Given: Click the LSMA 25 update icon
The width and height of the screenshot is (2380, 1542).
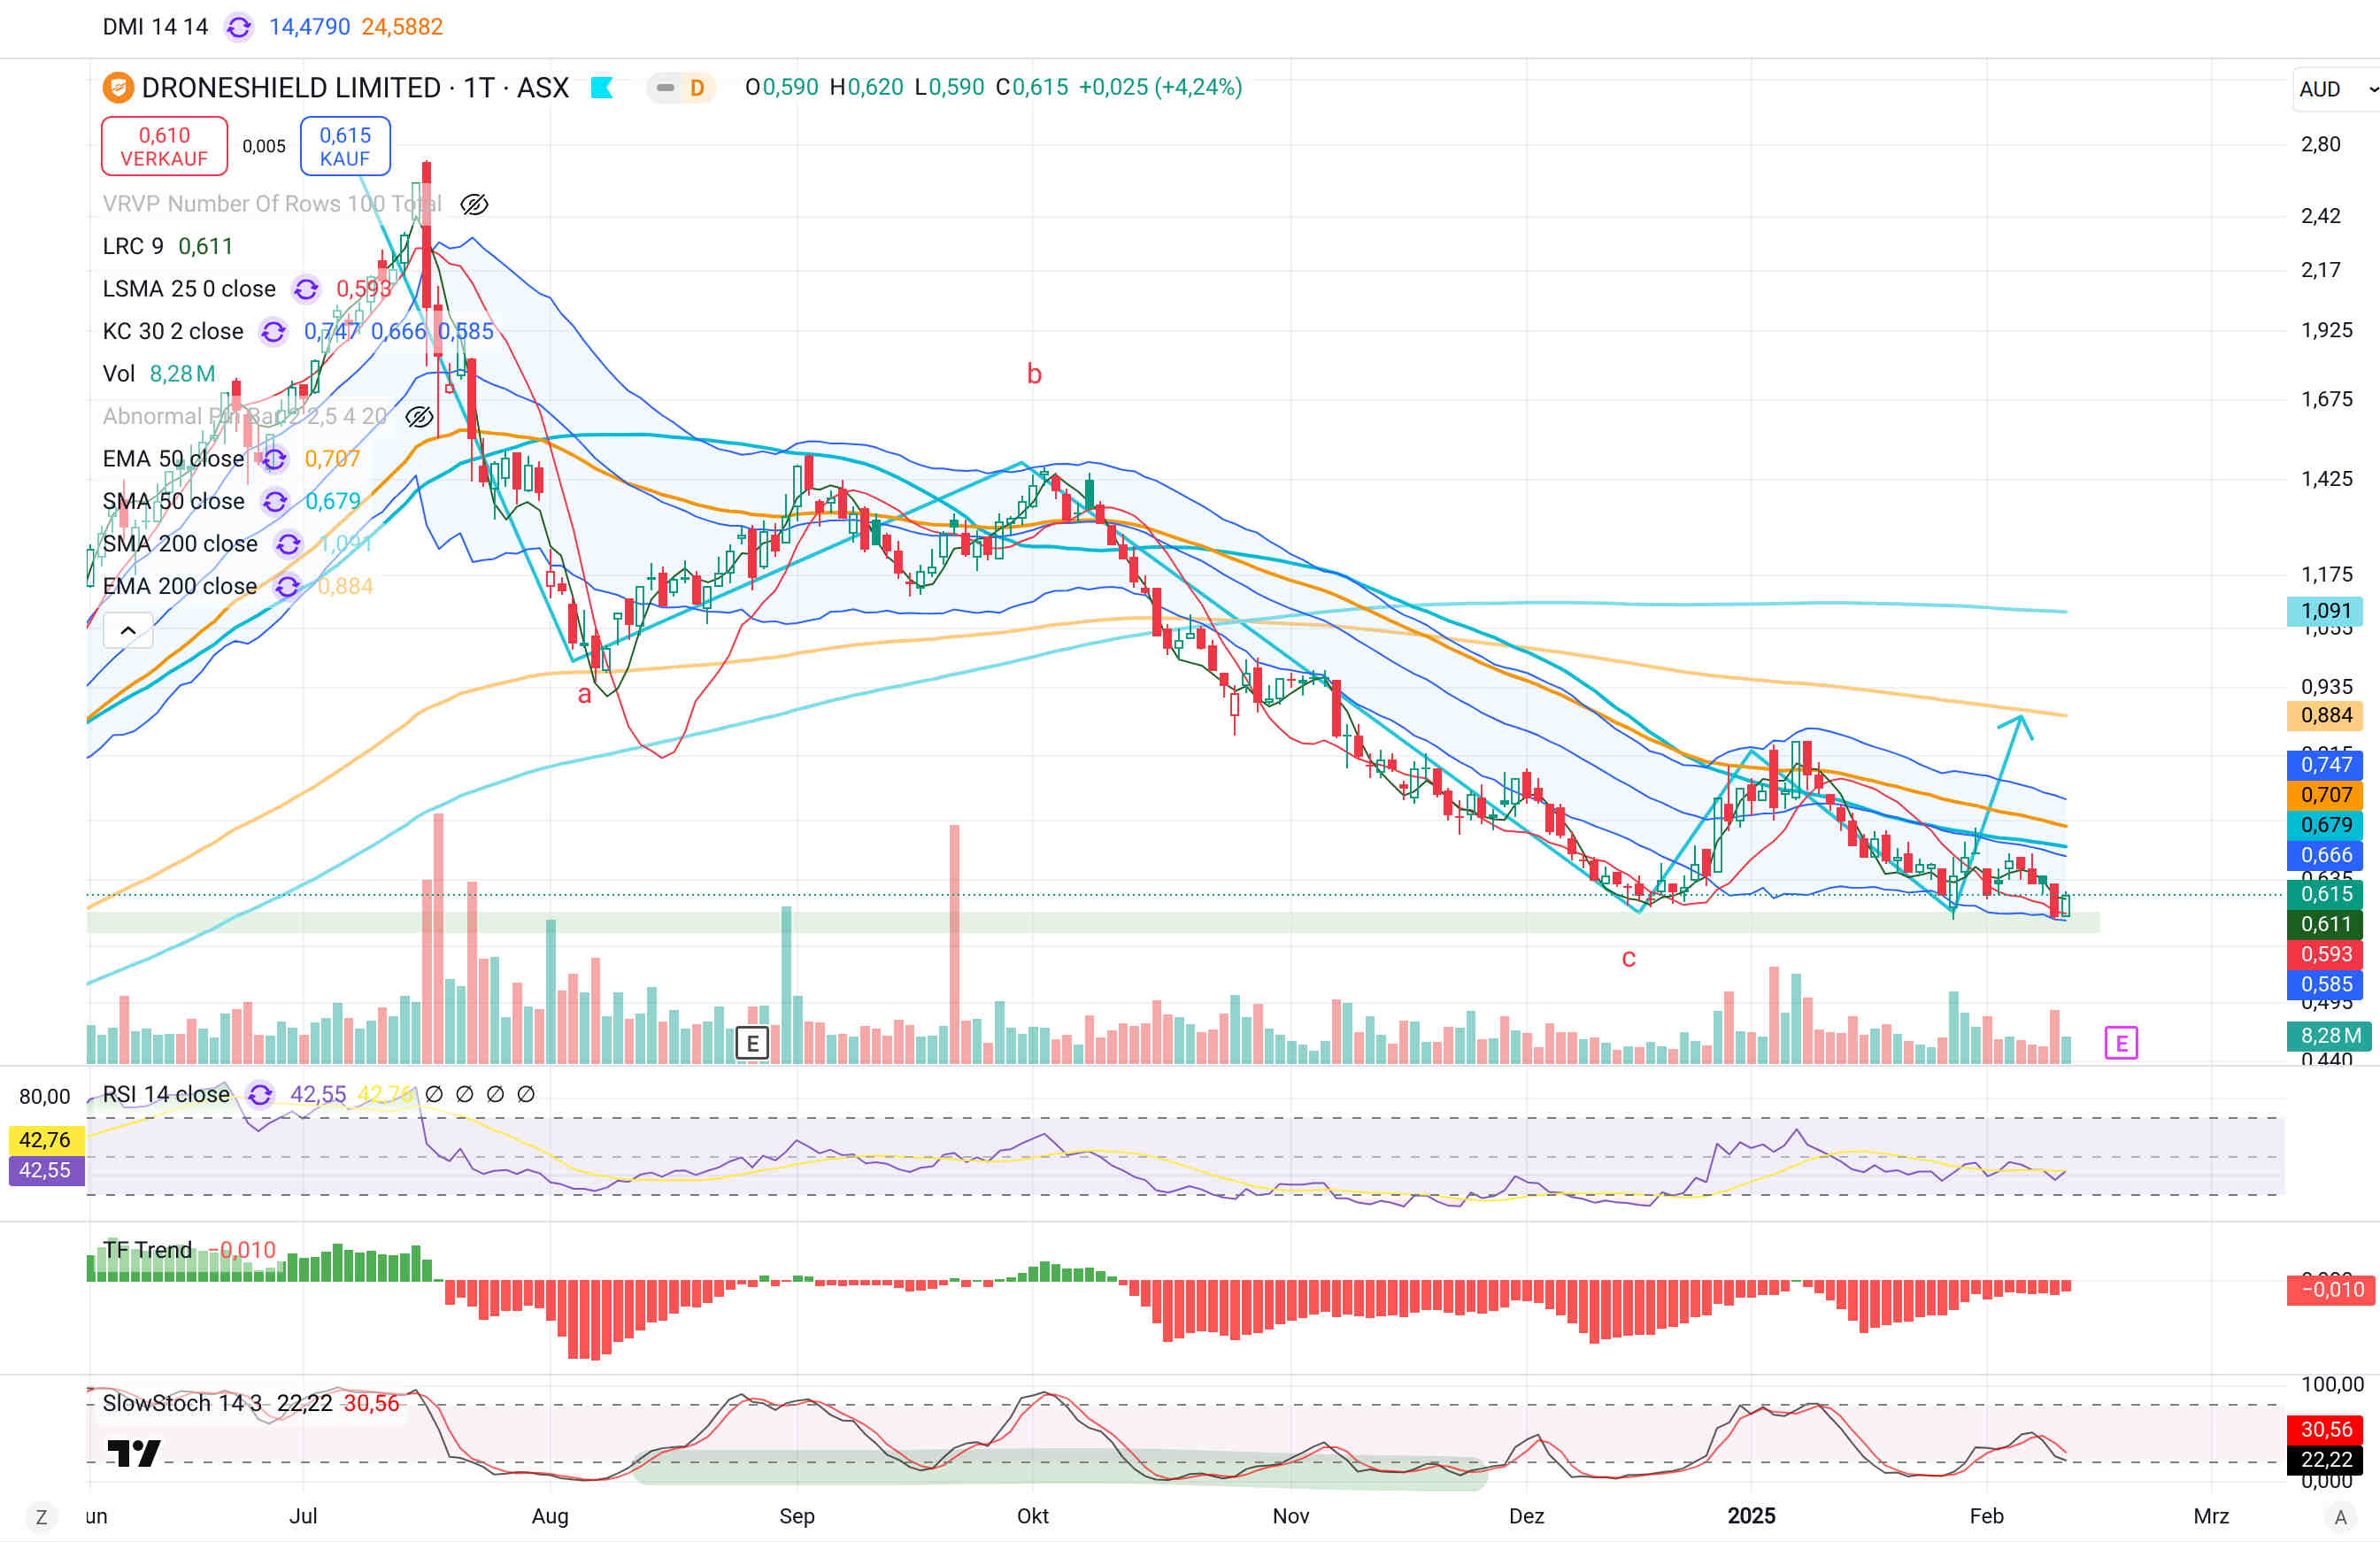Looking at the screenshot, I should click(306, 289).
